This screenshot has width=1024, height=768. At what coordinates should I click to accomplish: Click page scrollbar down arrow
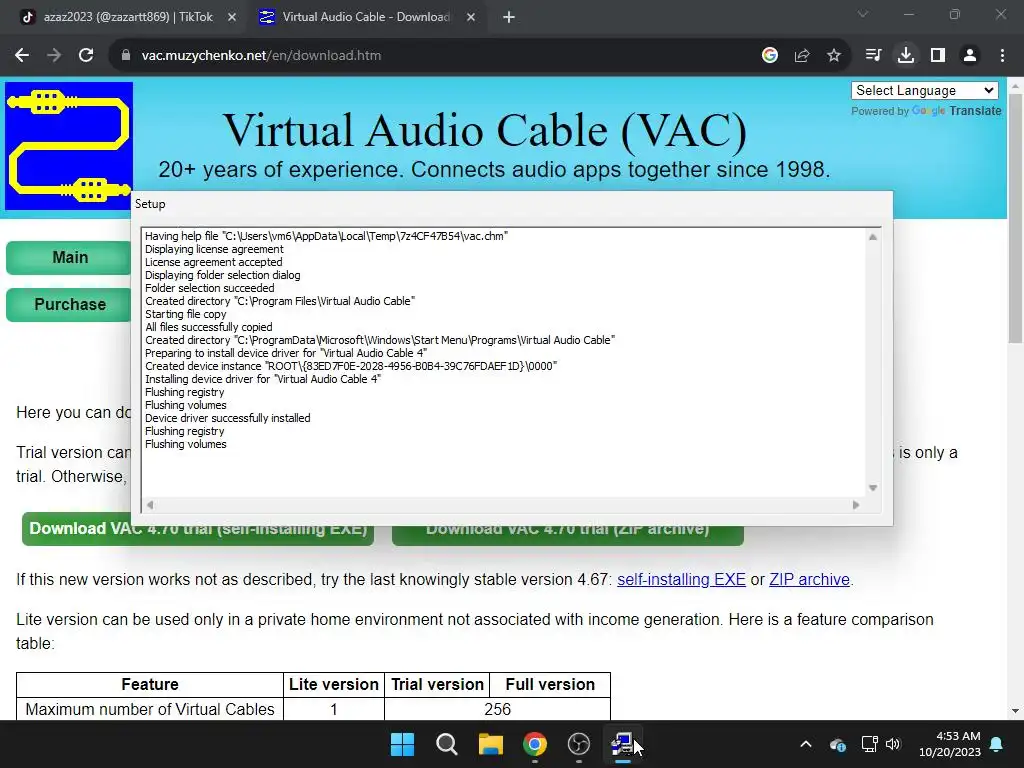1015,711
